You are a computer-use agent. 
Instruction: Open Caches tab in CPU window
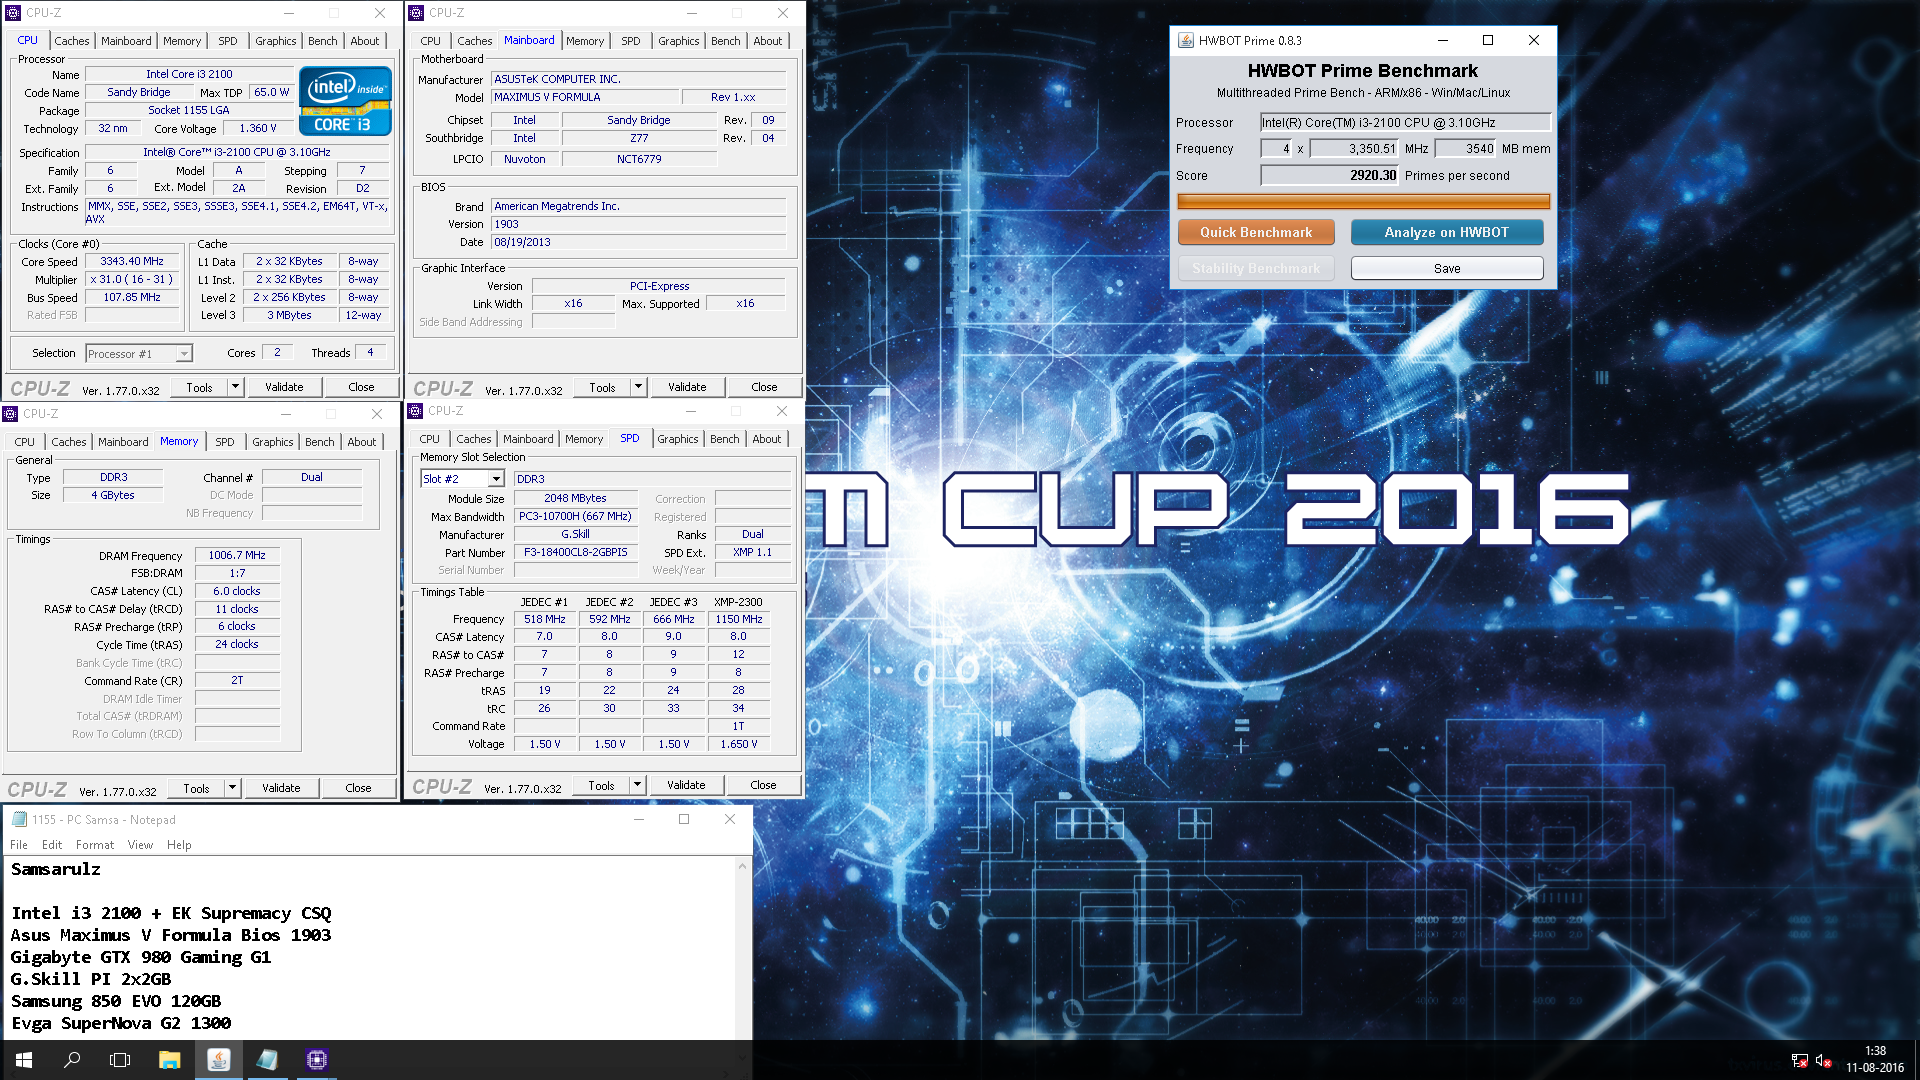click(72, 41)
